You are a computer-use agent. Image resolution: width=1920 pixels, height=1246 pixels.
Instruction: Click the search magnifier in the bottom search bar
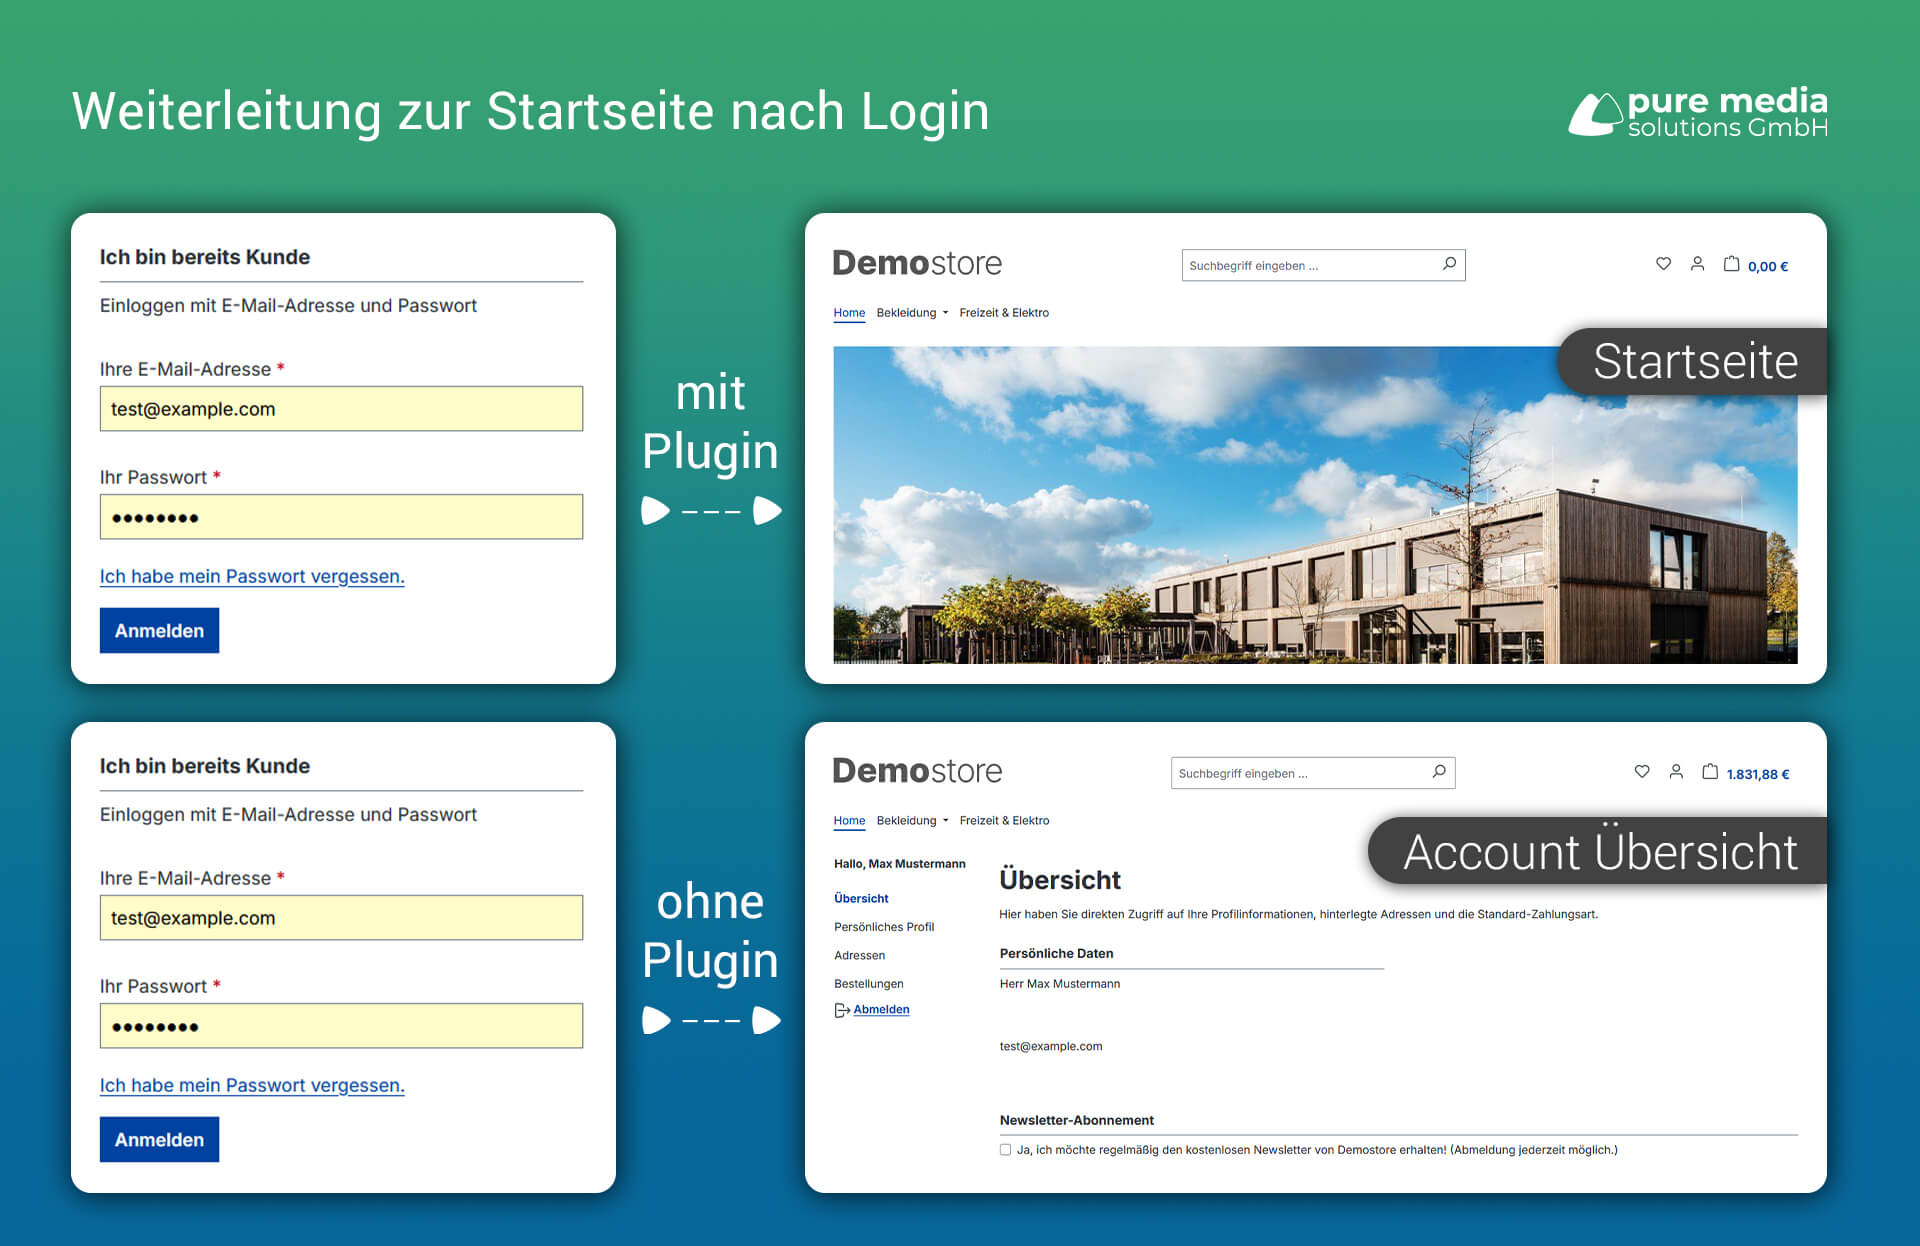coord(1438,772)
